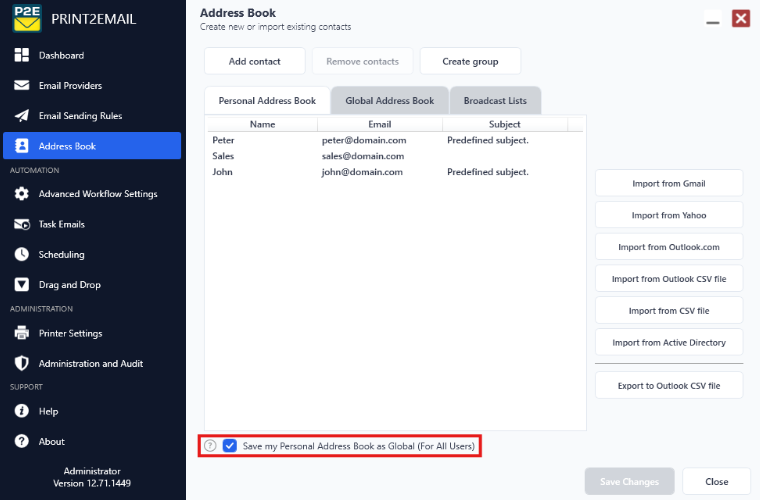Click the Administration and Audit shield icon

coord(21,363)
